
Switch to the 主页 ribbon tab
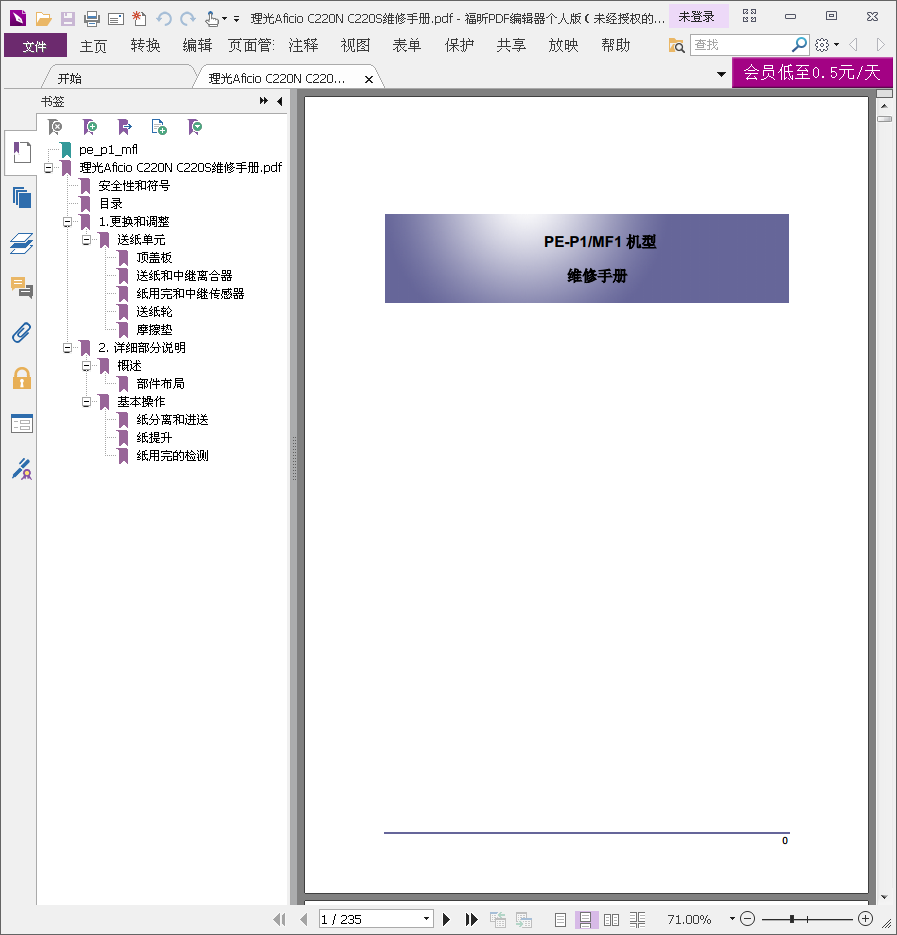pos(93,46)
